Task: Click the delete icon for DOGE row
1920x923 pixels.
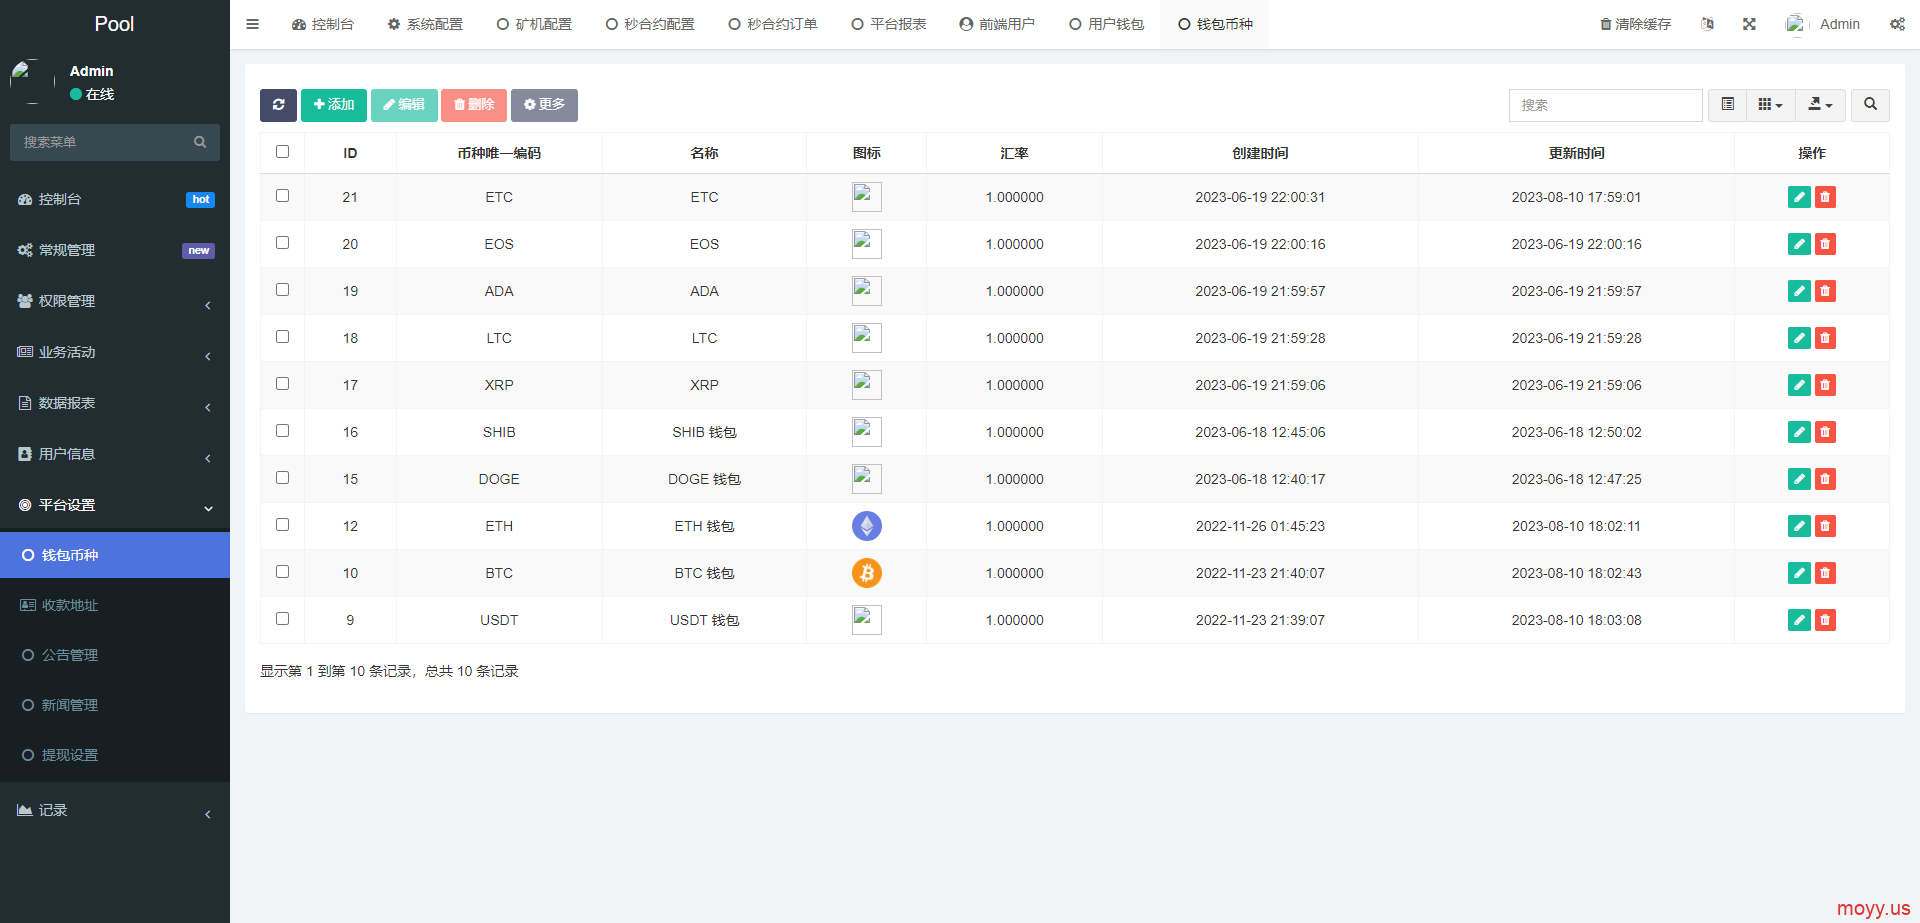Action: (1825, 479)
